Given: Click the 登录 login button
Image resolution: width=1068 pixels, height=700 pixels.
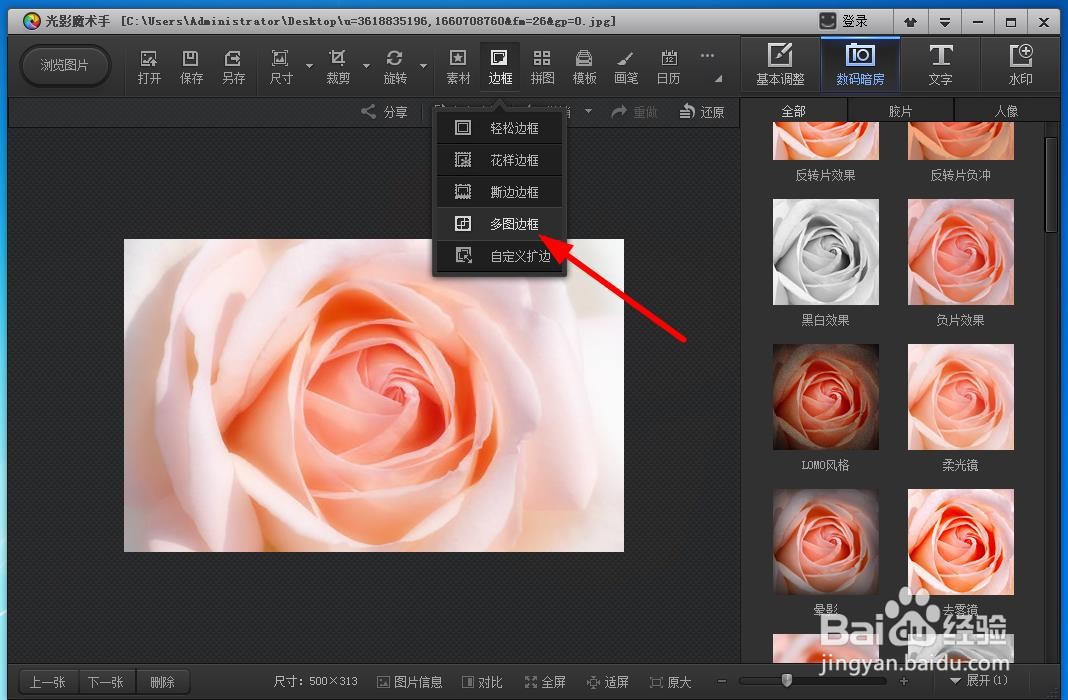Looking at the screenshot, I should [845, 21].
